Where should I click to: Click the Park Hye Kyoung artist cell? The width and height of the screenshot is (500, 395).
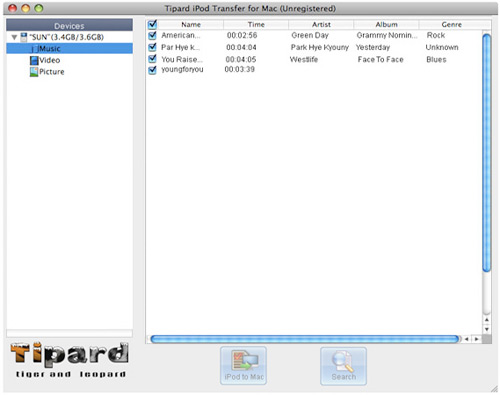(320, 47)
